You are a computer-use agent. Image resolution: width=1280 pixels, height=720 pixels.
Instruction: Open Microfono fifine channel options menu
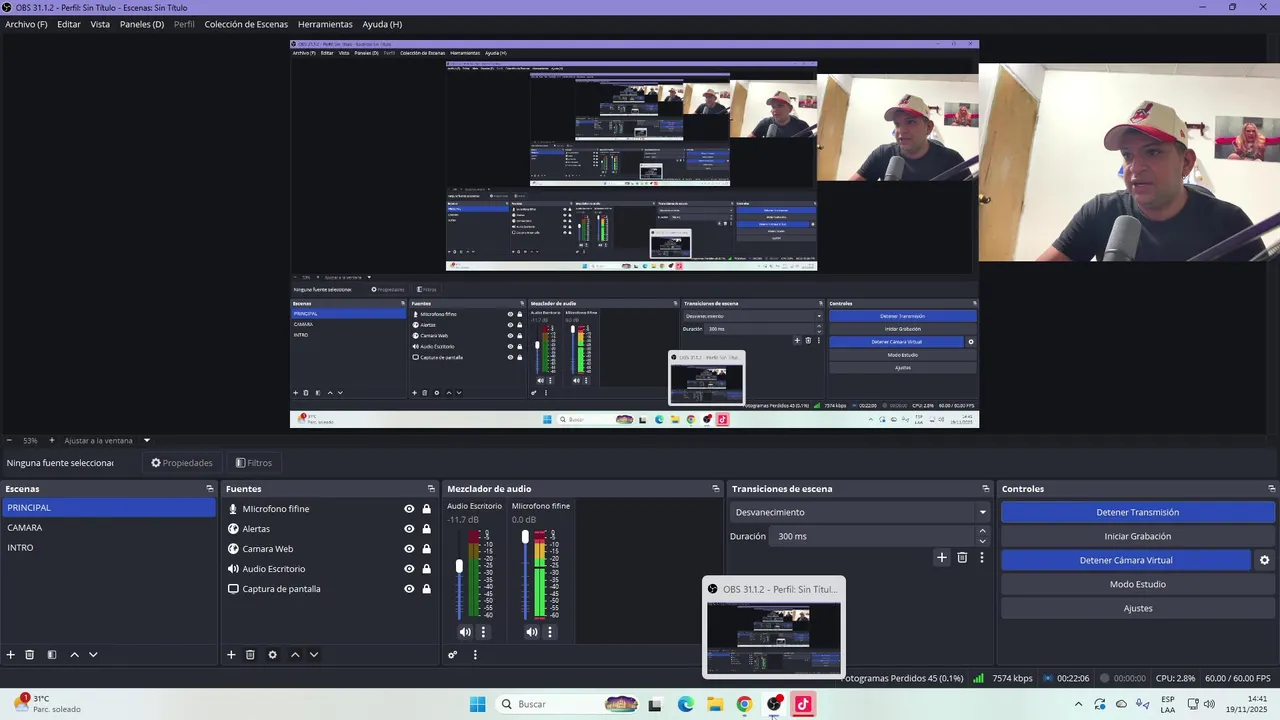(550, 632)
